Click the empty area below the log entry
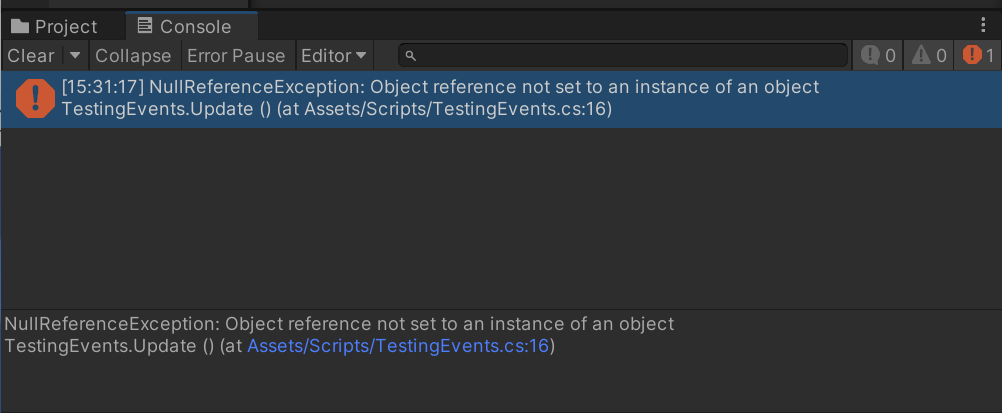1002x413 pixels. coord(501,217)
